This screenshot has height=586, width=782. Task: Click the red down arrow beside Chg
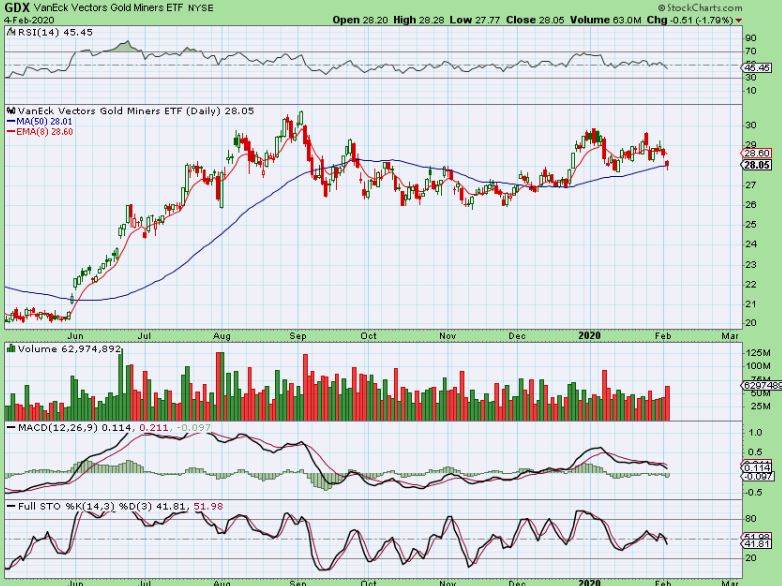pyautogui.click(x=739, y=20)
